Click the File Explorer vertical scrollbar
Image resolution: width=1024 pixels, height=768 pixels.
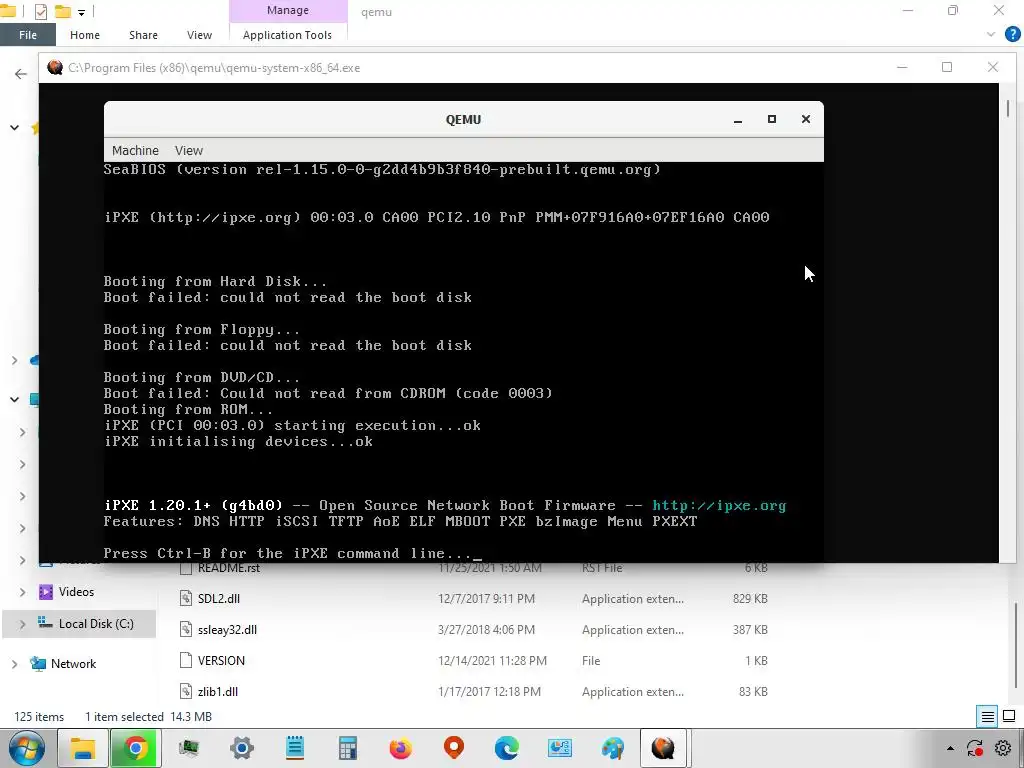[1017, 644]
